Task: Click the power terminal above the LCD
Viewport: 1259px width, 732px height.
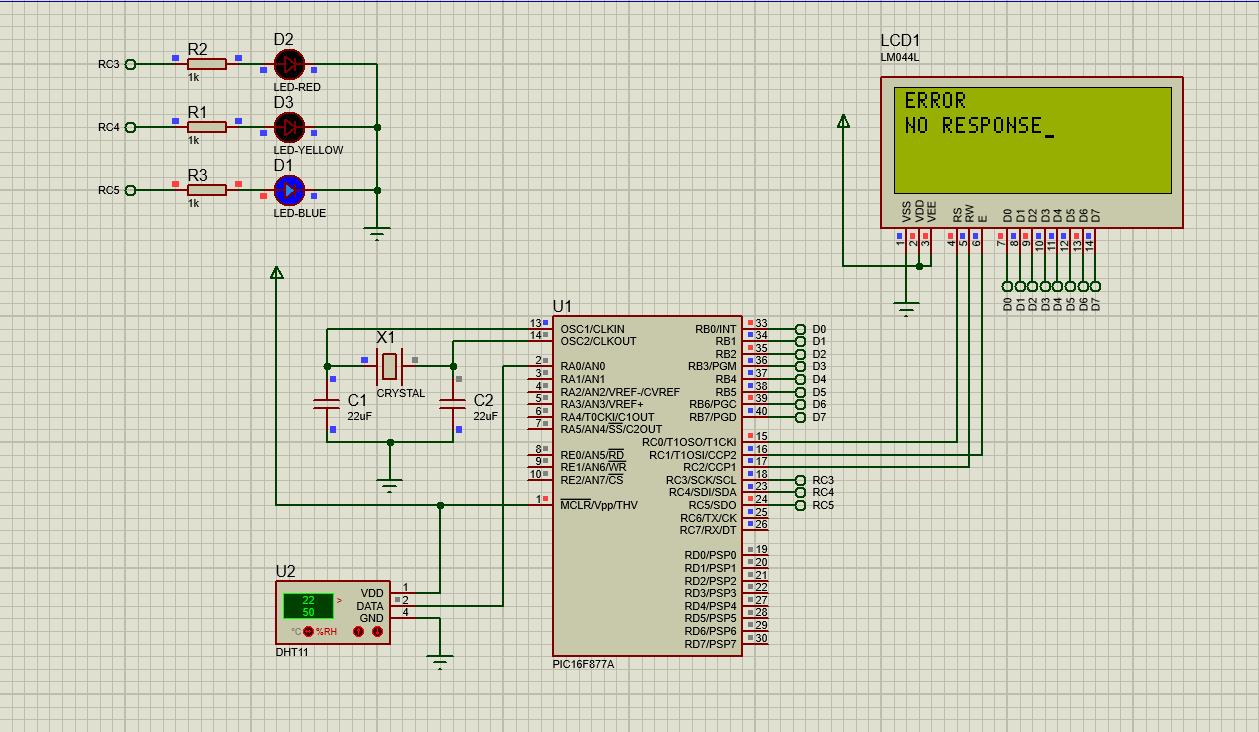Action: click(x=845, y=120)
